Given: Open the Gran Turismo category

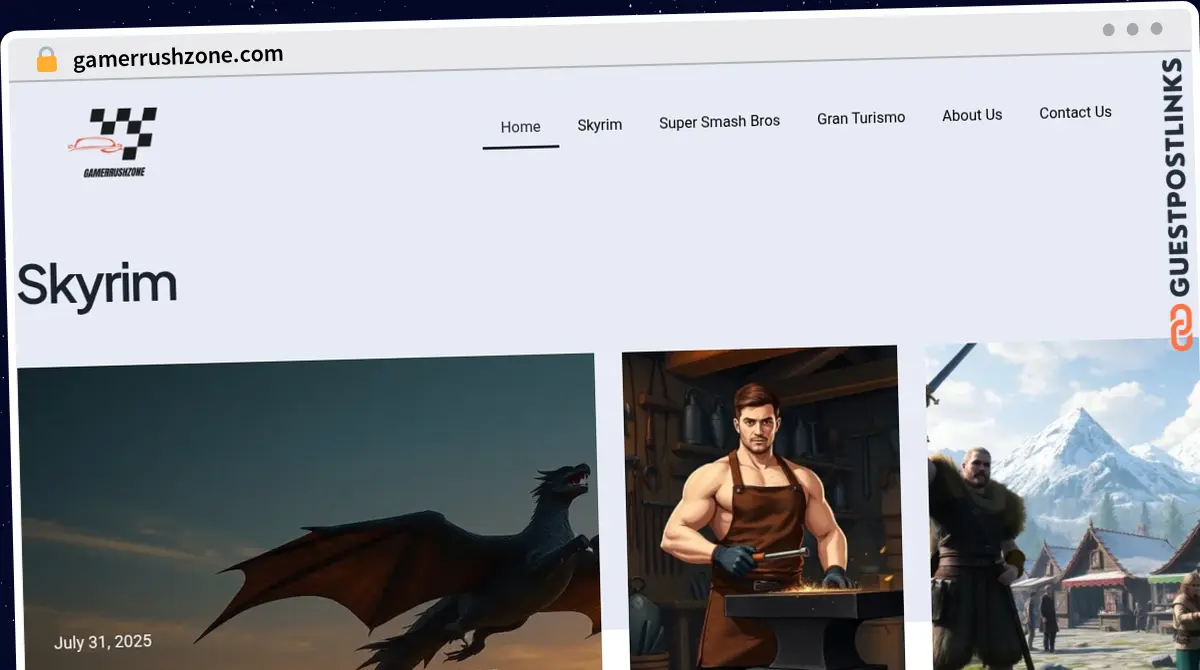Looking at the screenshot, I should tap(860, 118).
